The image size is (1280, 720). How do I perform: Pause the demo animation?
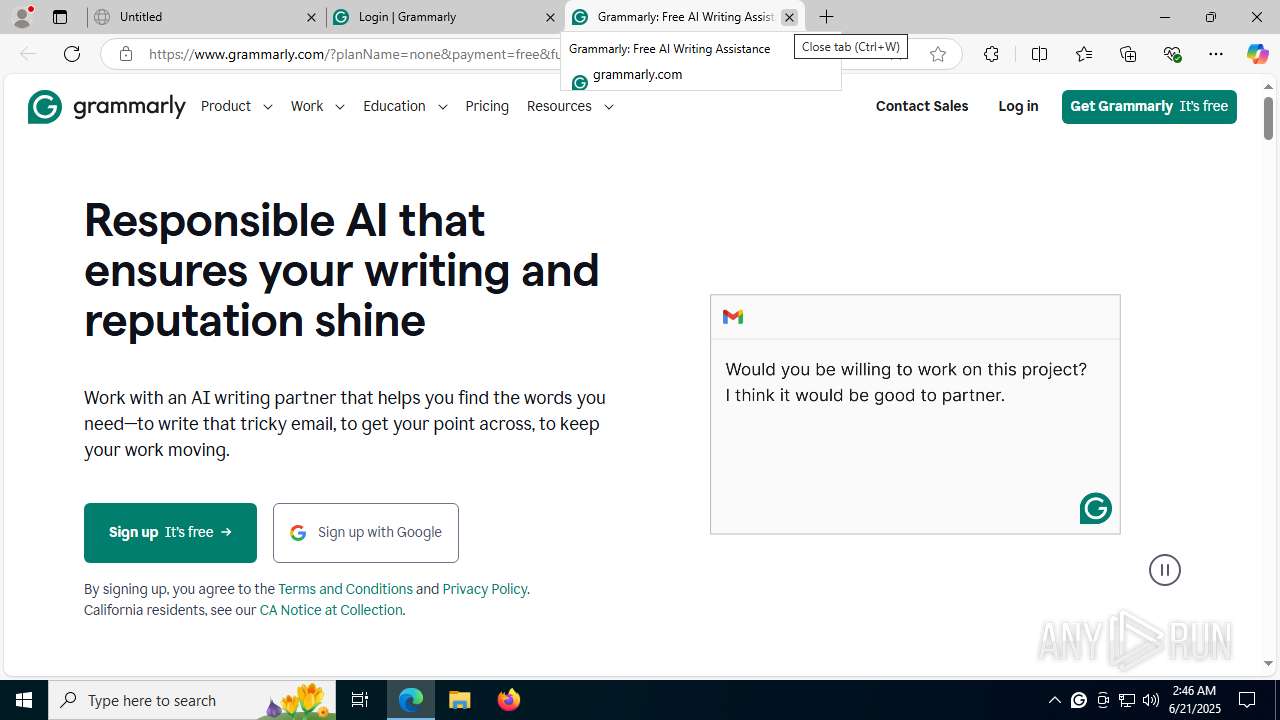point(1165,570)
